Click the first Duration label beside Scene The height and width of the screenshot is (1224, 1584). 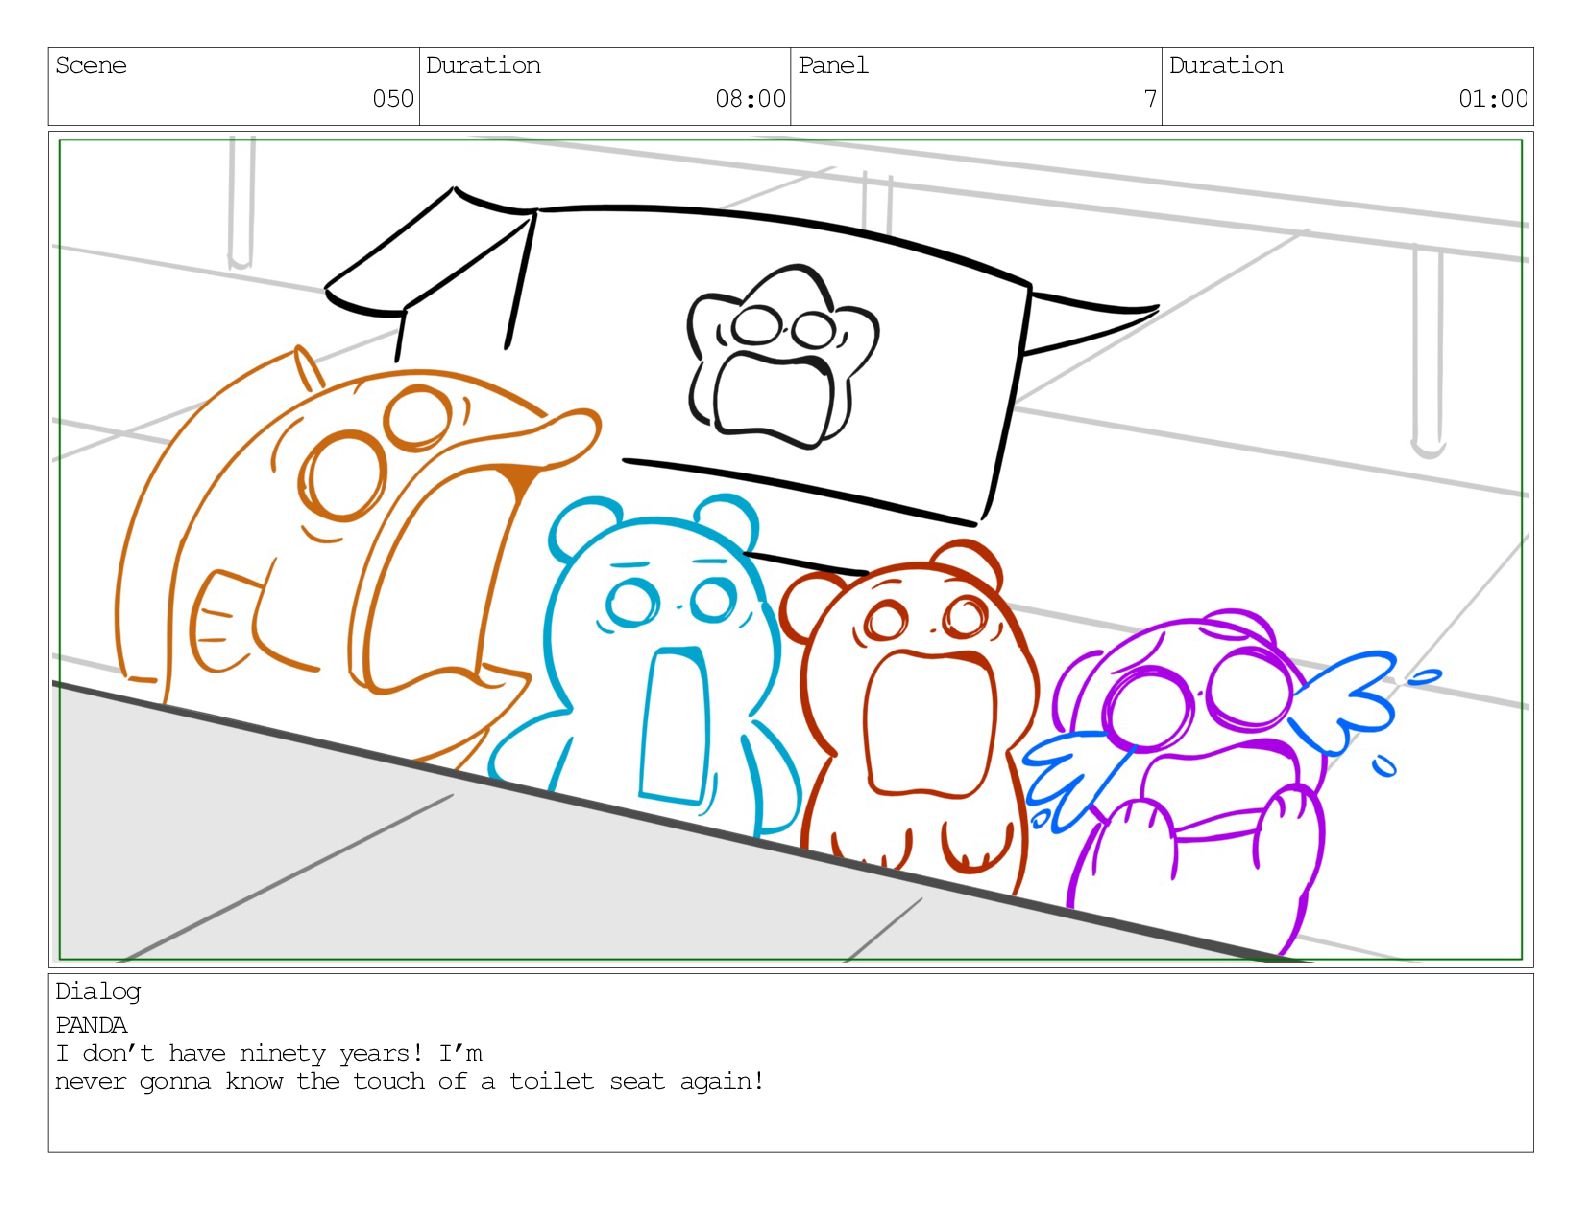point(483,66)
